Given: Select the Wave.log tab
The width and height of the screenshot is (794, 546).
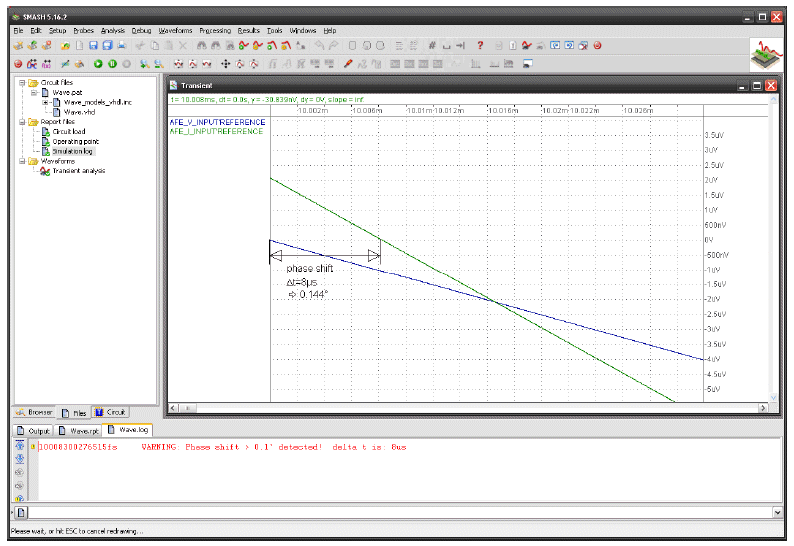Looking at the screenshot, I should click(128, 430).
